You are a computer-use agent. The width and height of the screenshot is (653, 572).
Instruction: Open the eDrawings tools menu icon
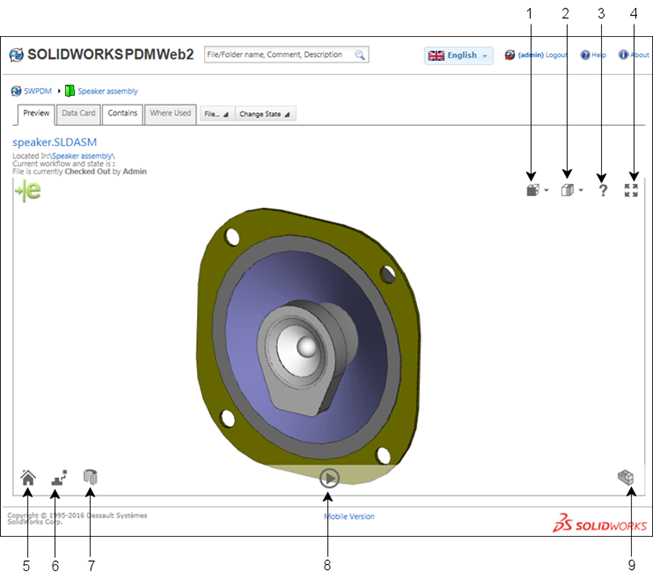click(535, 190)
